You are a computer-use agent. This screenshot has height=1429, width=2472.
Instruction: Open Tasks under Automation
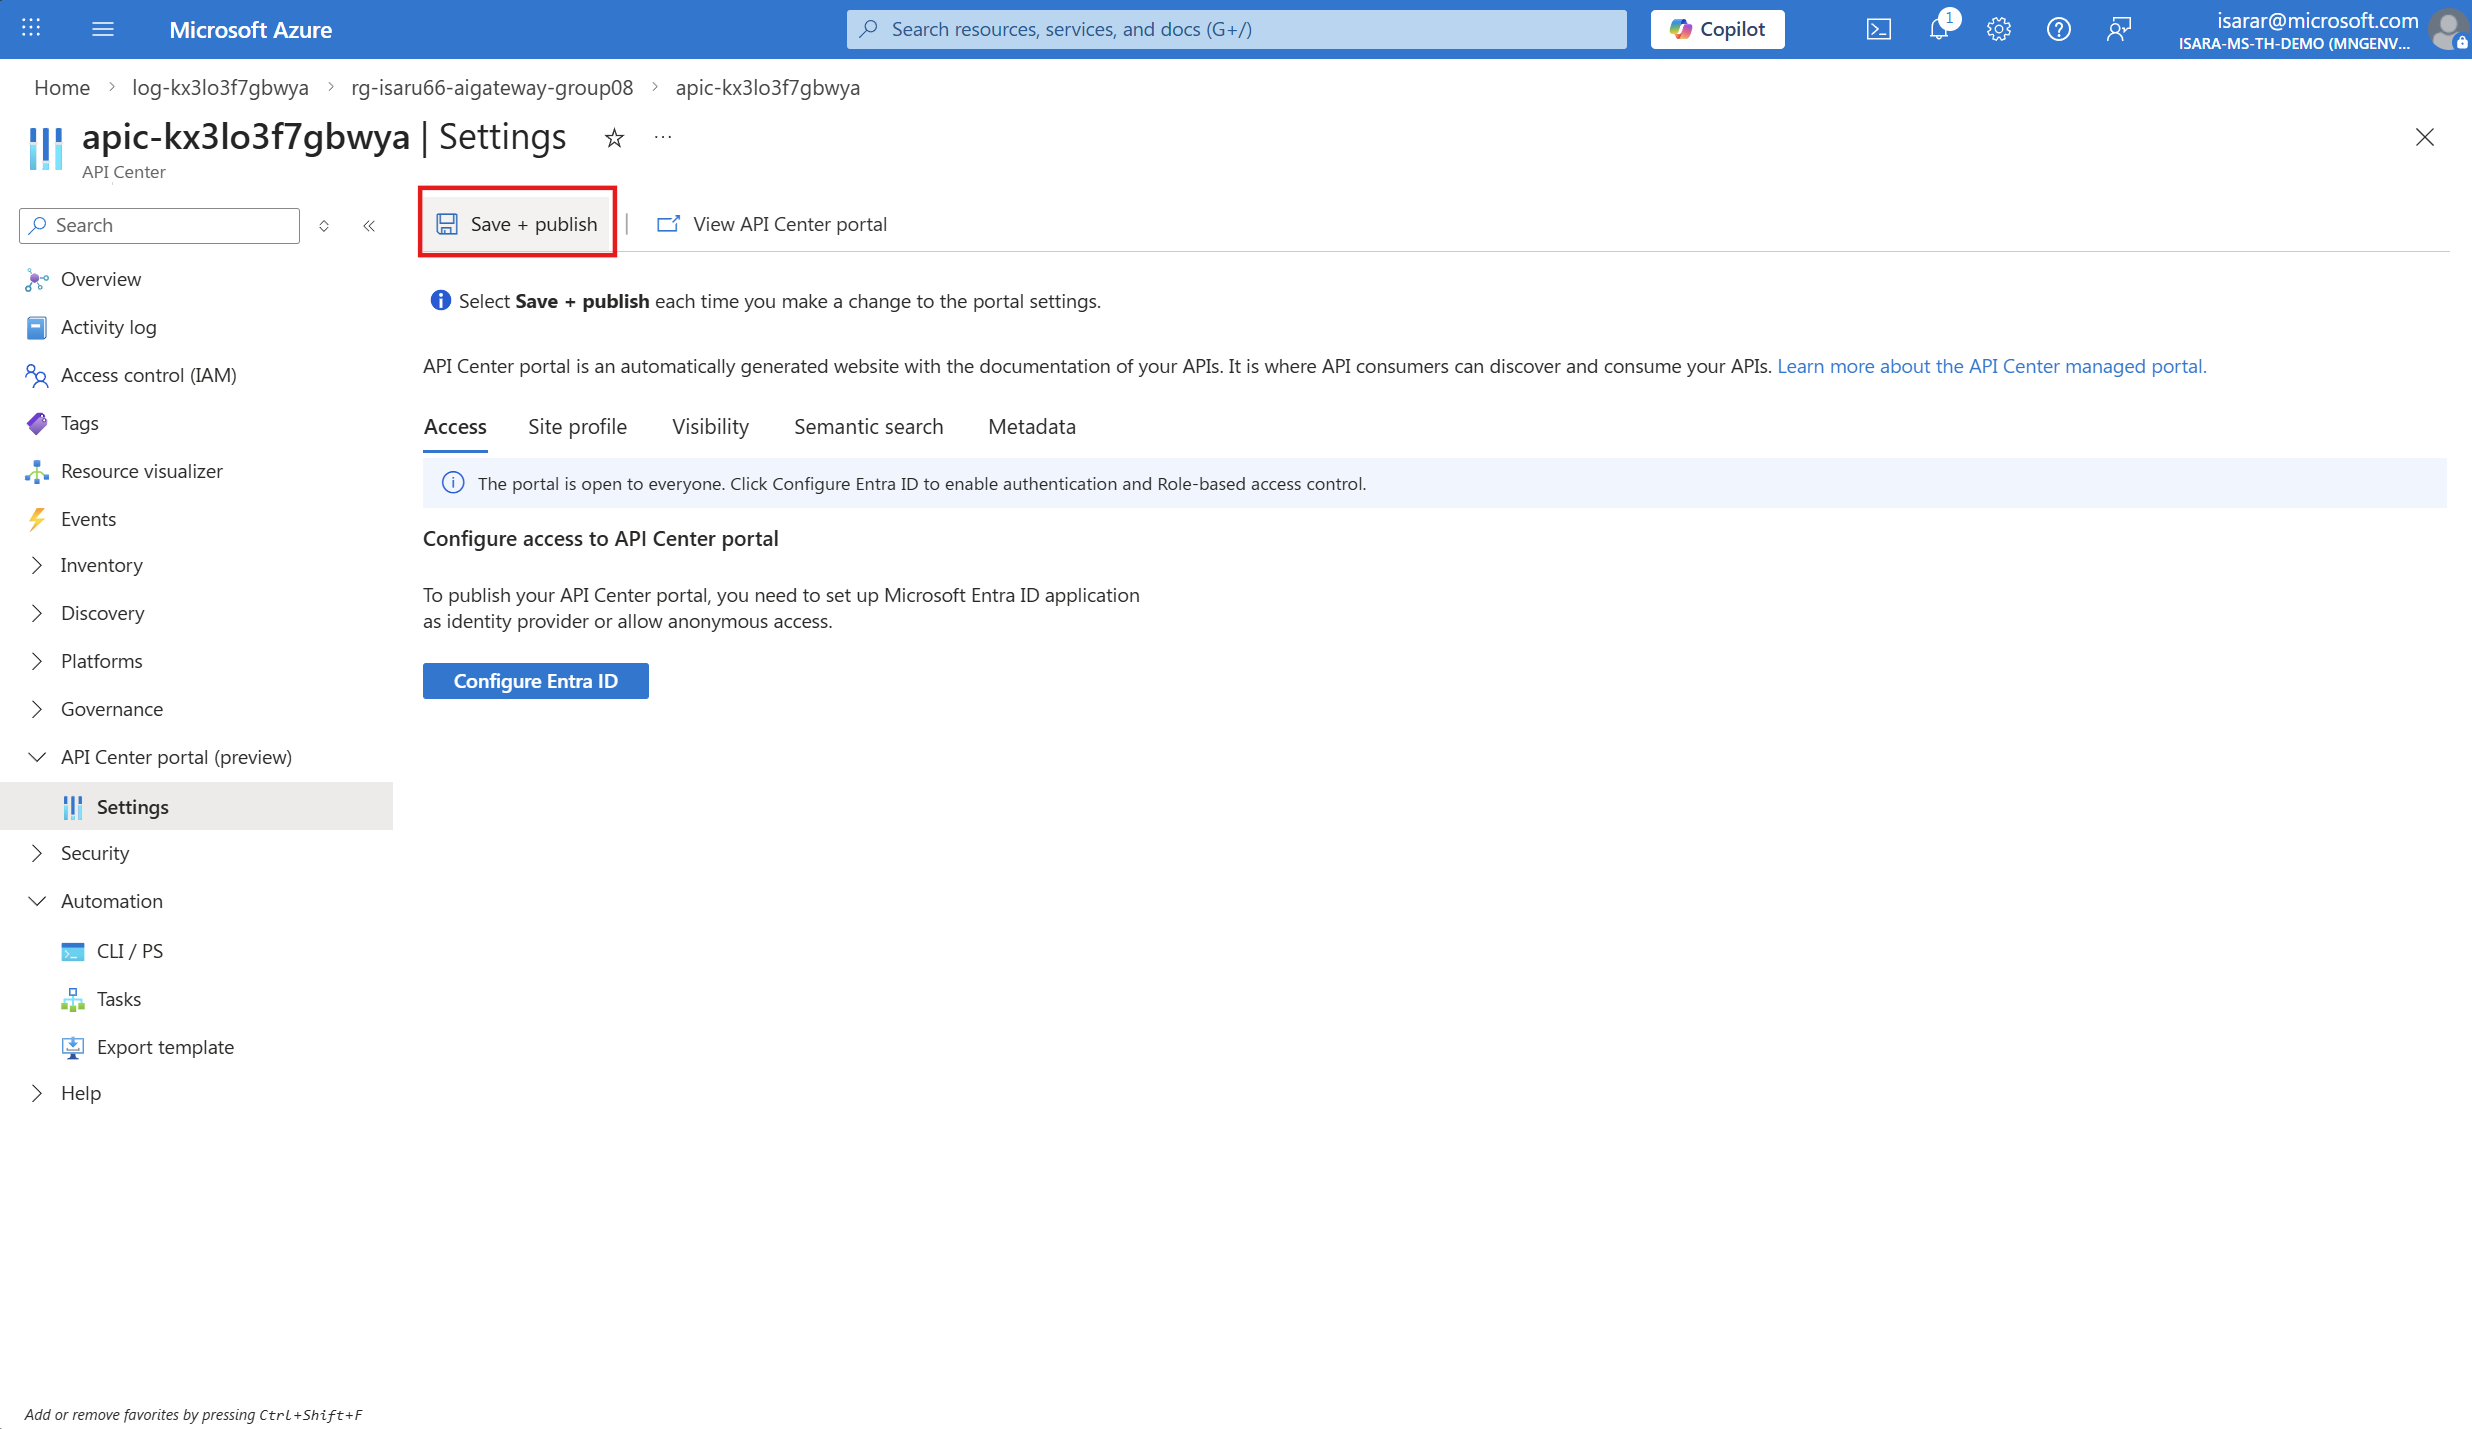click(118, 999)
